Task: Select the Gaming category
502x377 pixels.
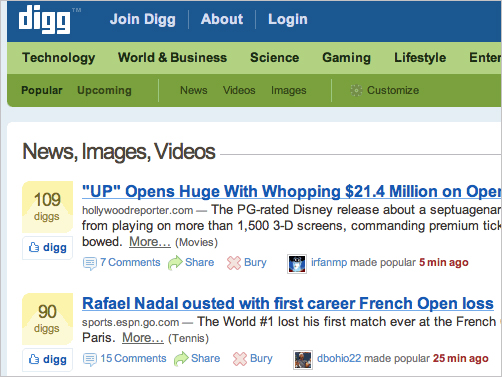Action: (346, 58)
